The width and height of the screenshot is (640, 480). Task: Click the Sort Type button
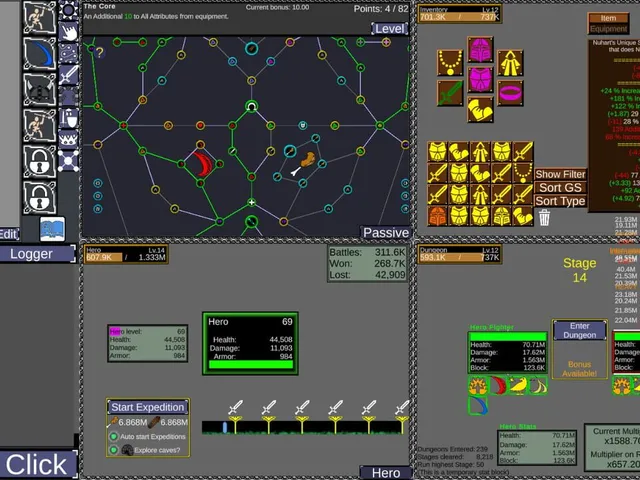[x=560, y=201]
